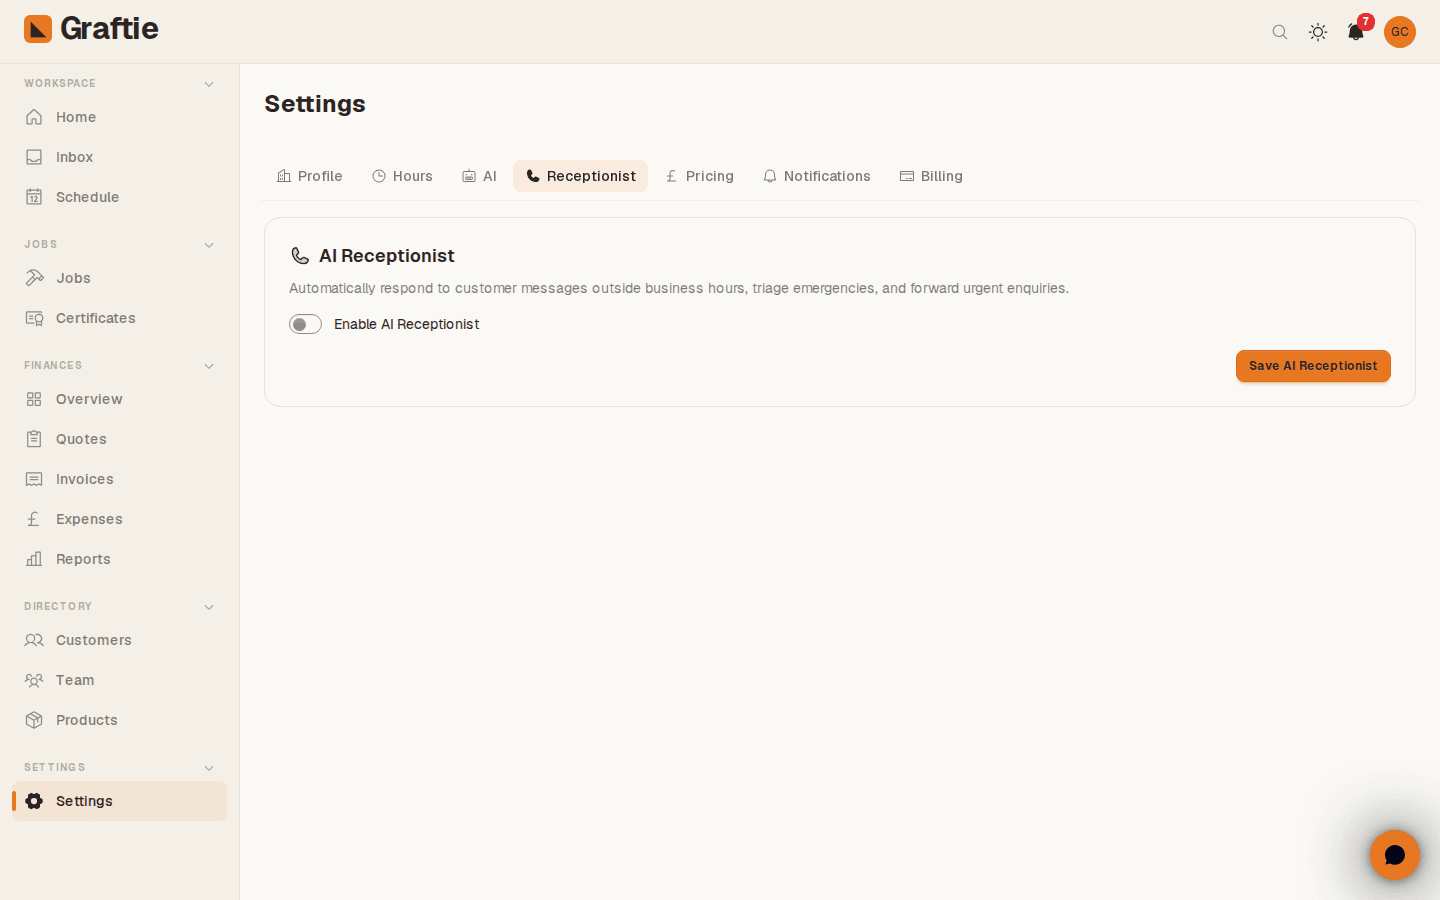
Task: Click the Quotes clipboard icon
Action: (x=34, y=439)
